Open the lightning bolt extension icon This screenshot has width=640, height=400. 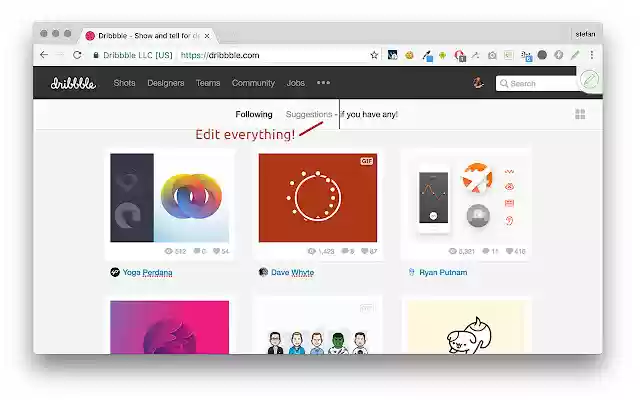pyautogui.click(x=559, y=55)
